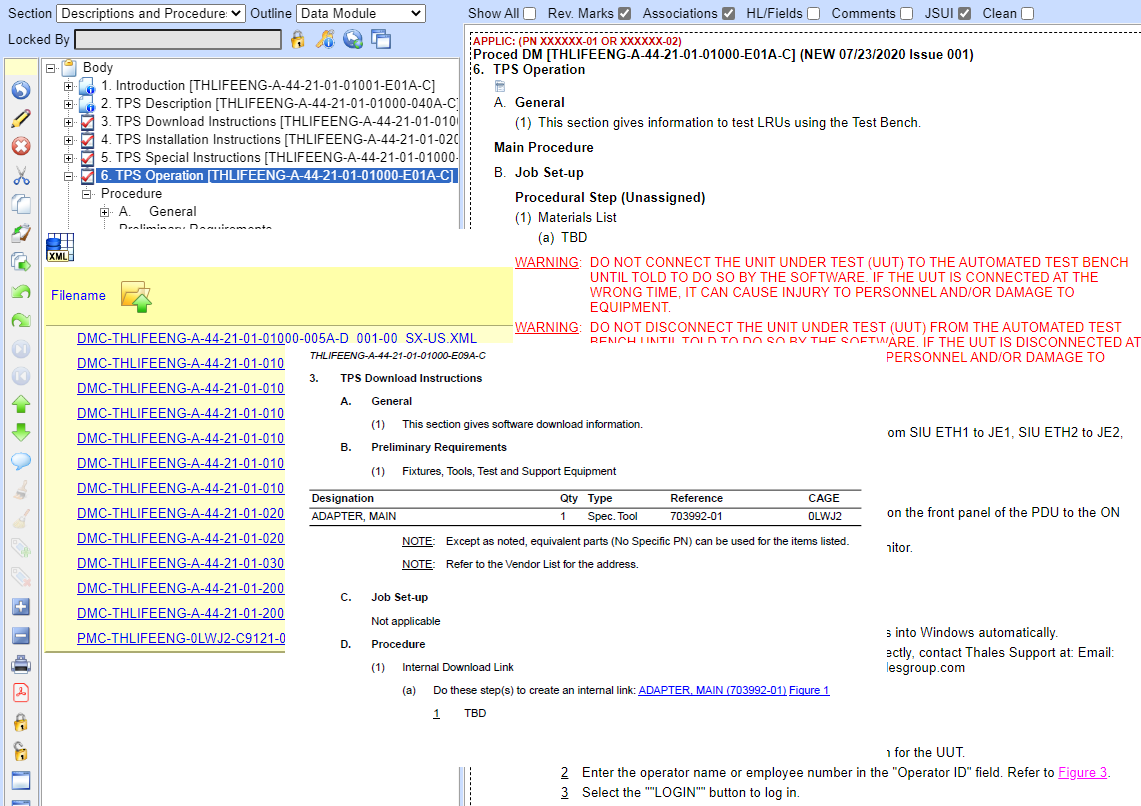Click the blue back arrow sidebar icon
Image resolution: width=1141 pixels, height=806 pixels.
21,90
